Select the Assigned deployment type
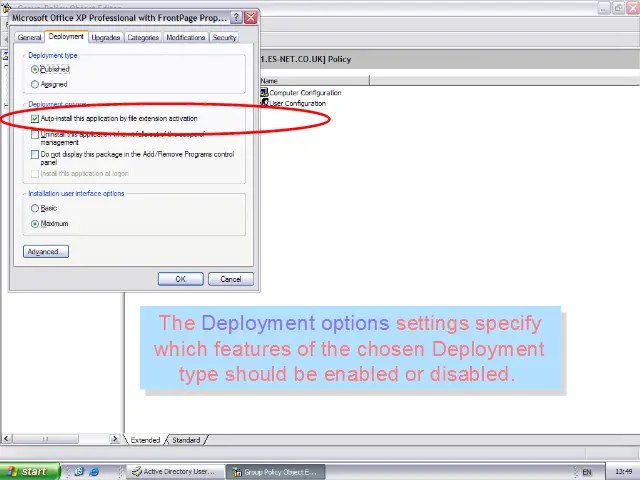 (x=36, y=85)
